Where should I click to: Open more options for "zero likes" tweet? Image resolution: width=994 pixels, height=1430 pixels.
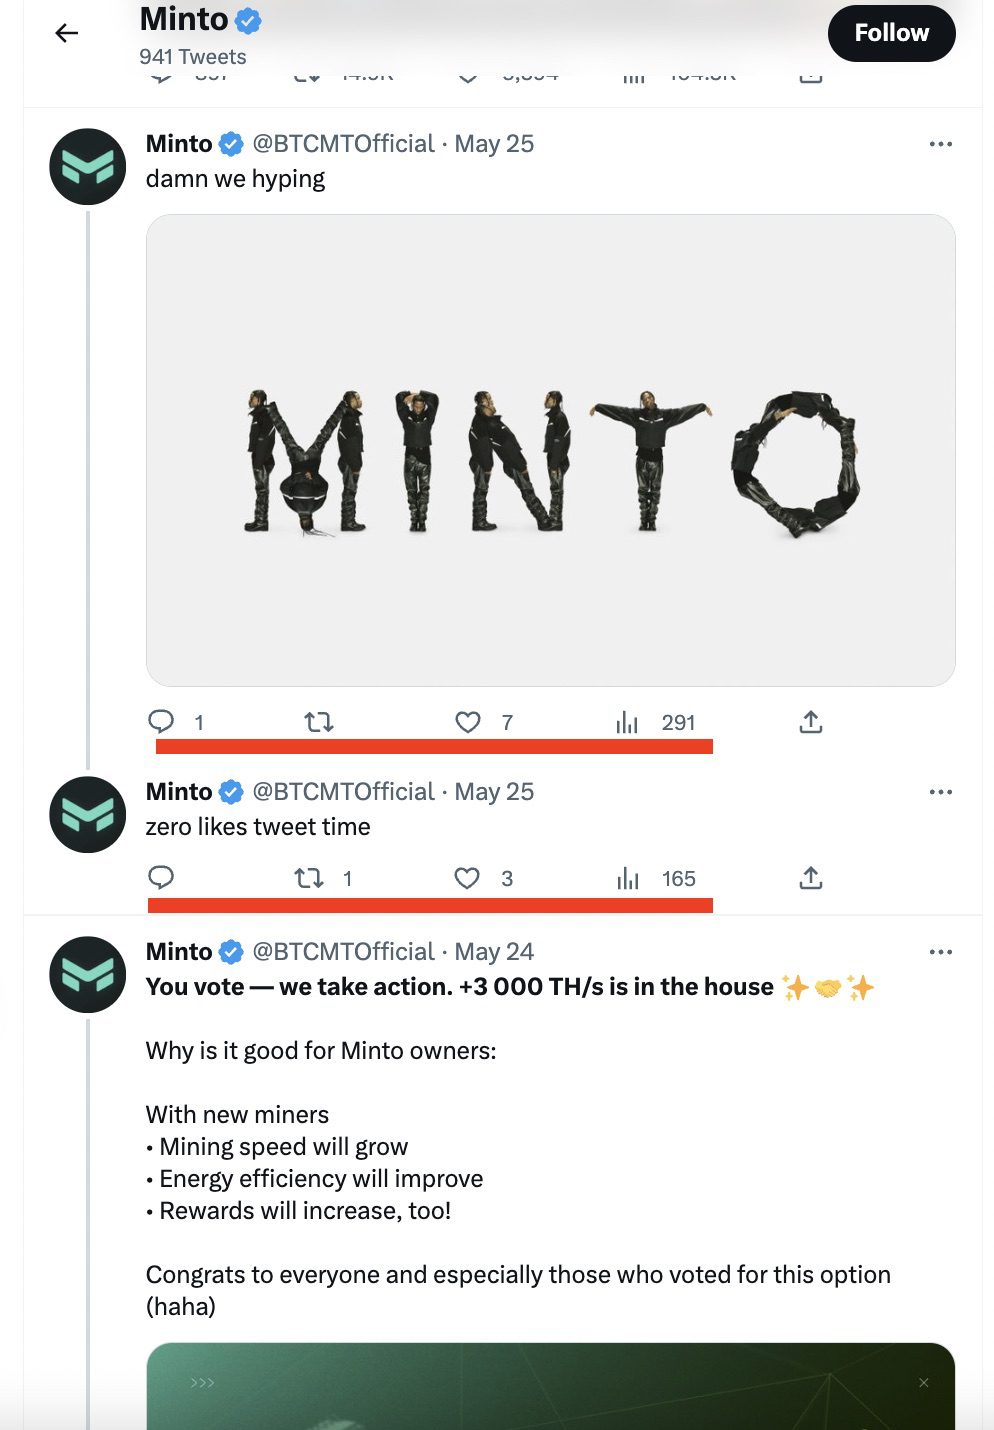pos(940,792)
